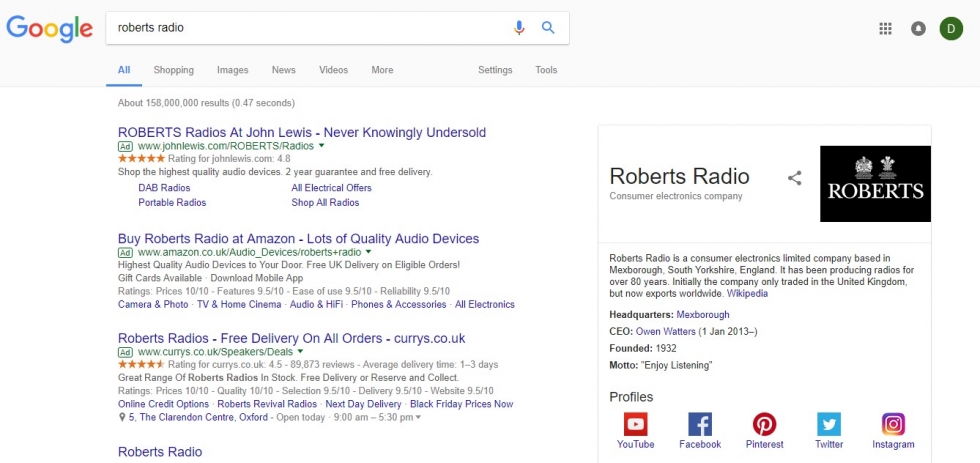Open the Buy Roberts Radio at Amazon result
Image resolution: width=980 pixels, height=463 pixels.
click(299, 239)
